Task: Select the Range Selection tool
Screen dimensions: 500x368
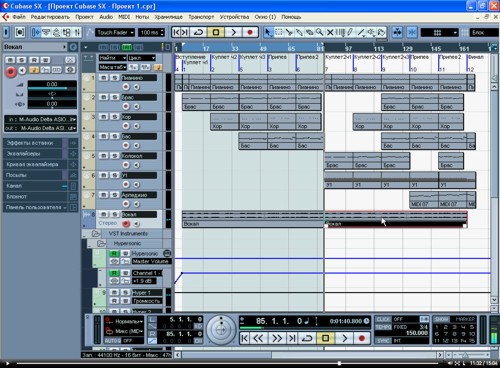Action: (x=278, y=32)
